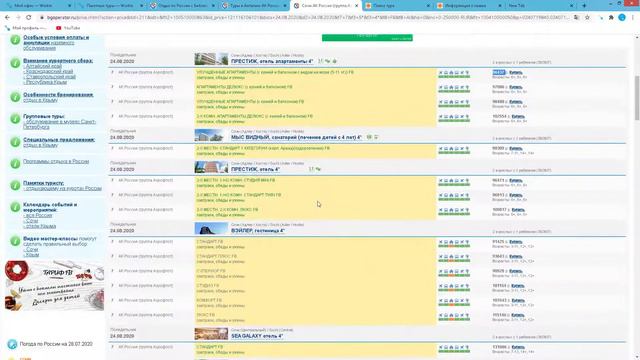The image size is (640, 360).
Task: Open Ставропольский край resort fee link
Action: pos(50,76)
